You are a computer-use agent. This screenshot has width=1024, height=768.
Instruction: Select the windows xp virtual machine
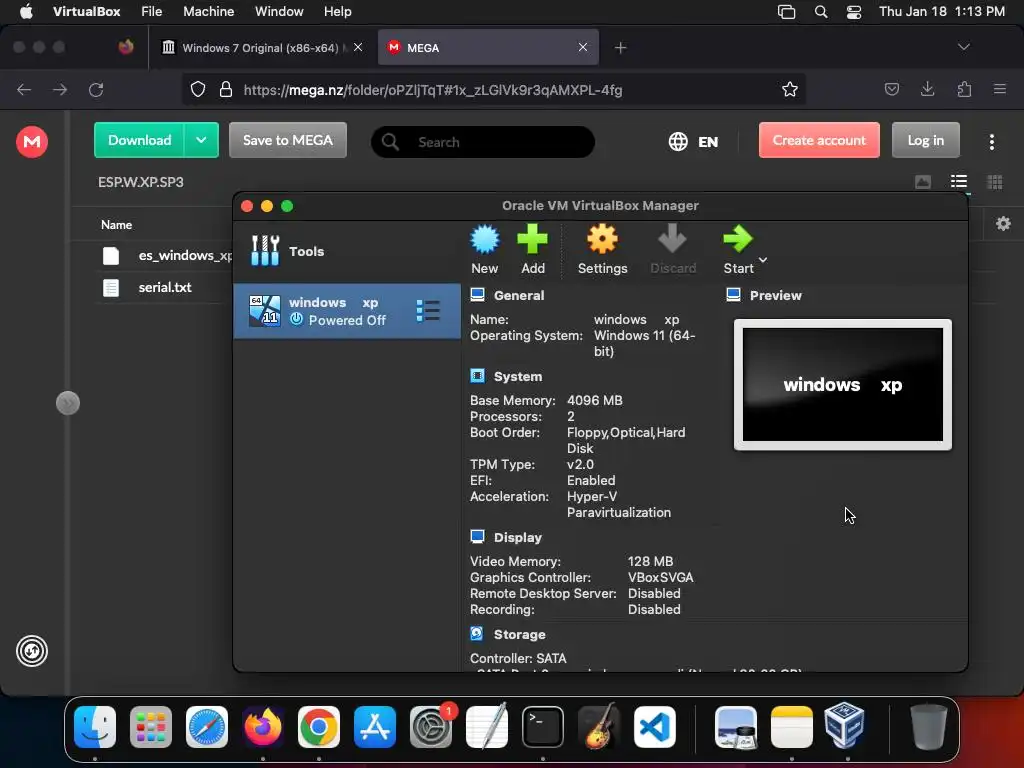pos(347,311)
